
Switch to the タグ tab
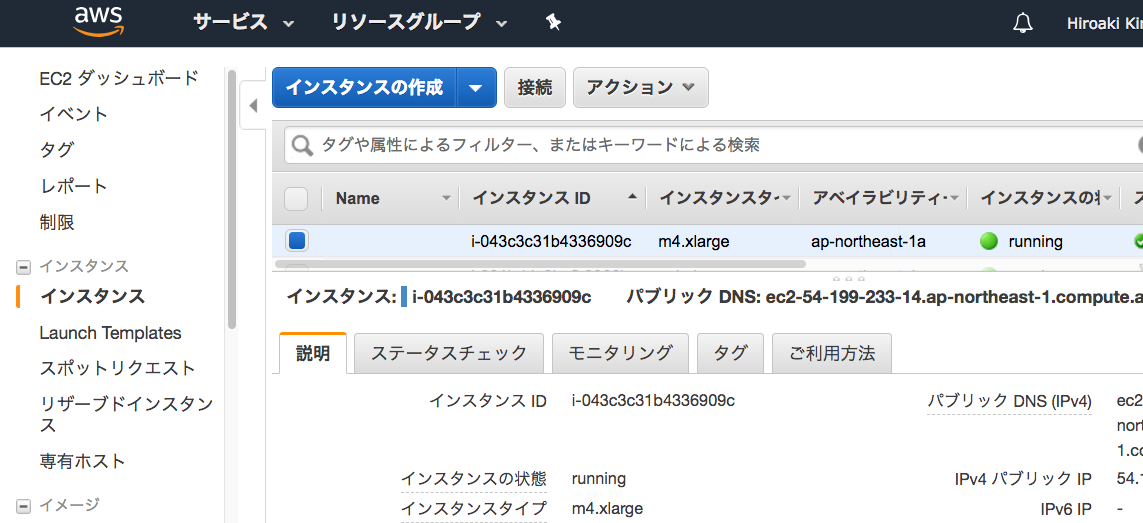point(730,354)
